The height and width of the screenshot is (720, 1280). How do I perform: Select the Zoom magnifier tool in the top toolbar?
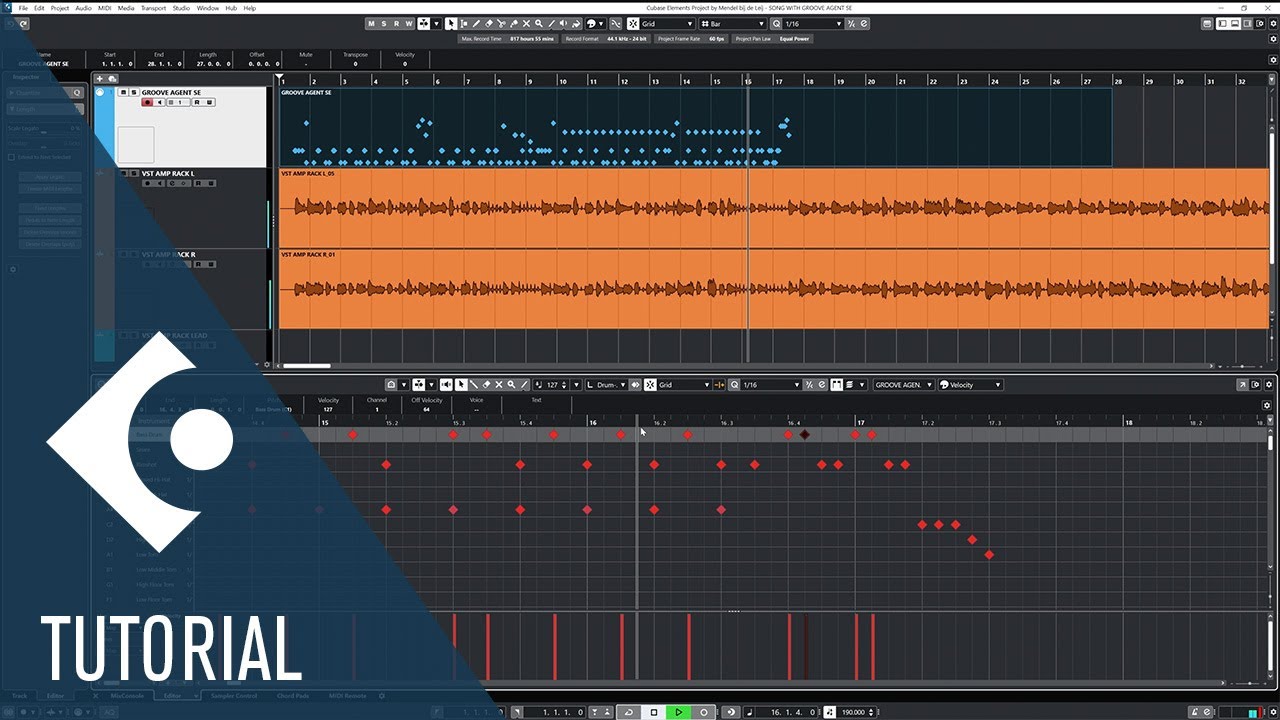539,23
